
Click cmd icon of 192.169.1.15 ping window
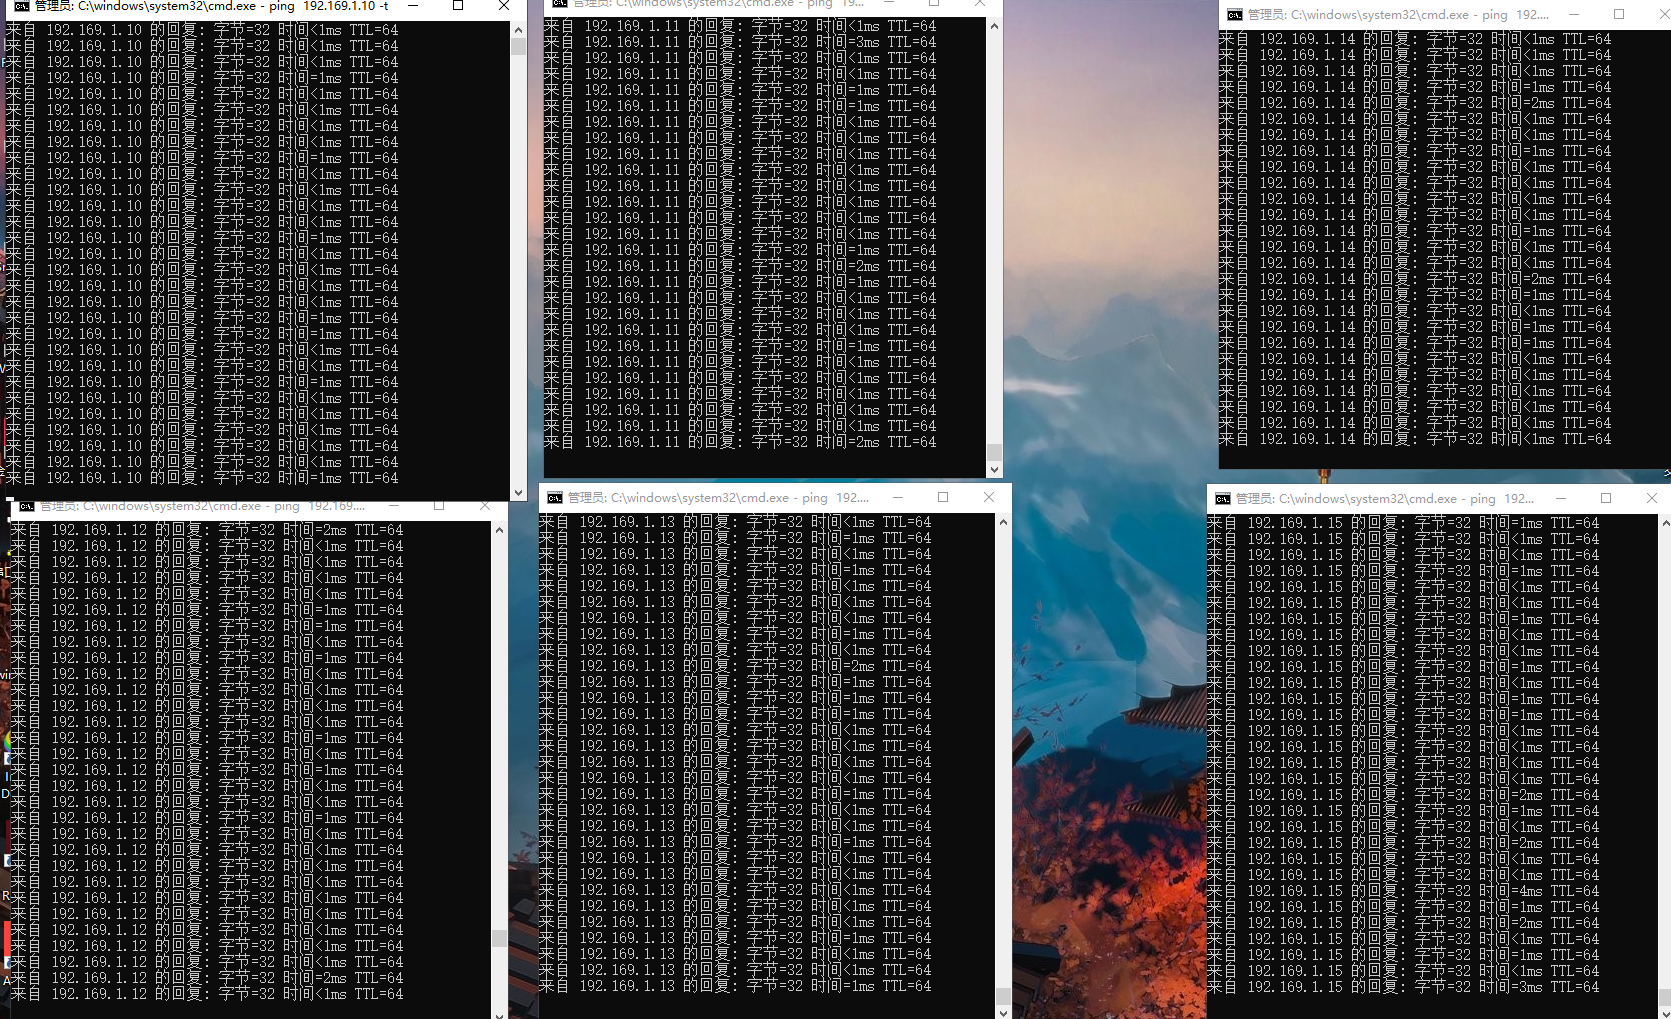click(1223, 499)
